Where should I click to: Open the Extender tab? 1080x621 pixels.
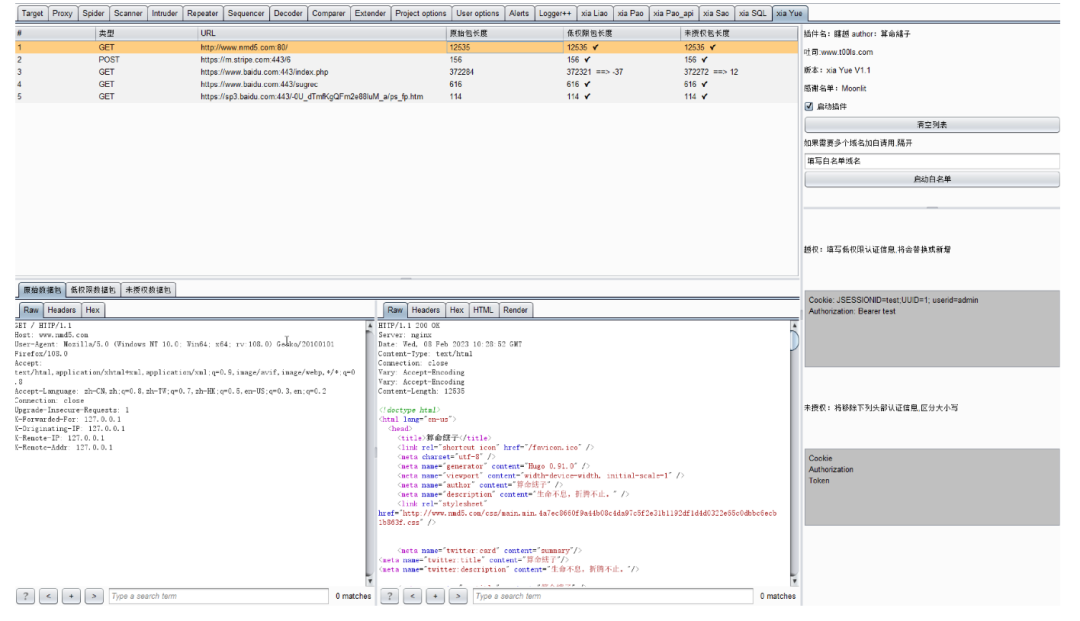[370, 13]
